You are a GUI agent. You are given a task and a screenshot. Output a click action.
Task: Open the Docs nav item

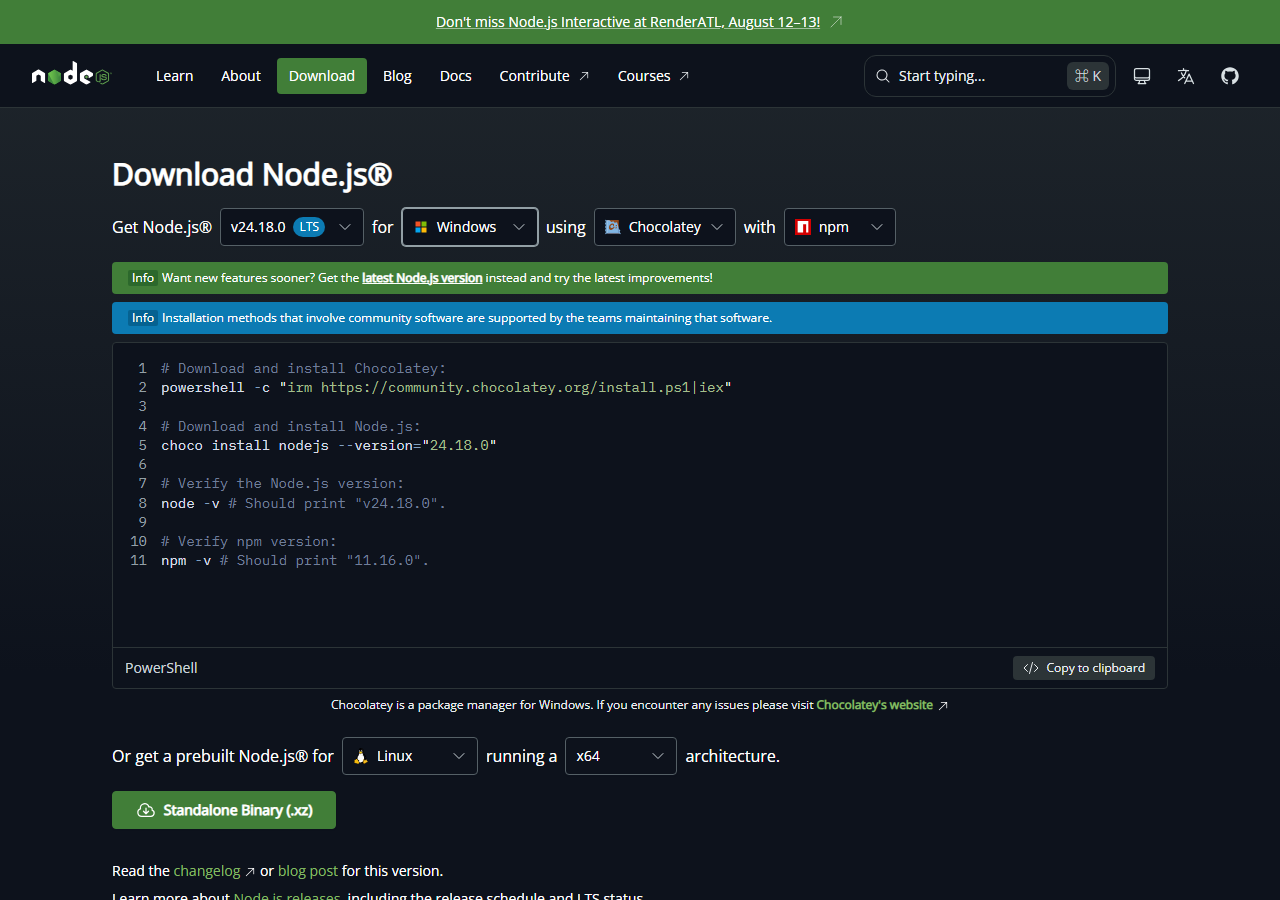(456, 76)
